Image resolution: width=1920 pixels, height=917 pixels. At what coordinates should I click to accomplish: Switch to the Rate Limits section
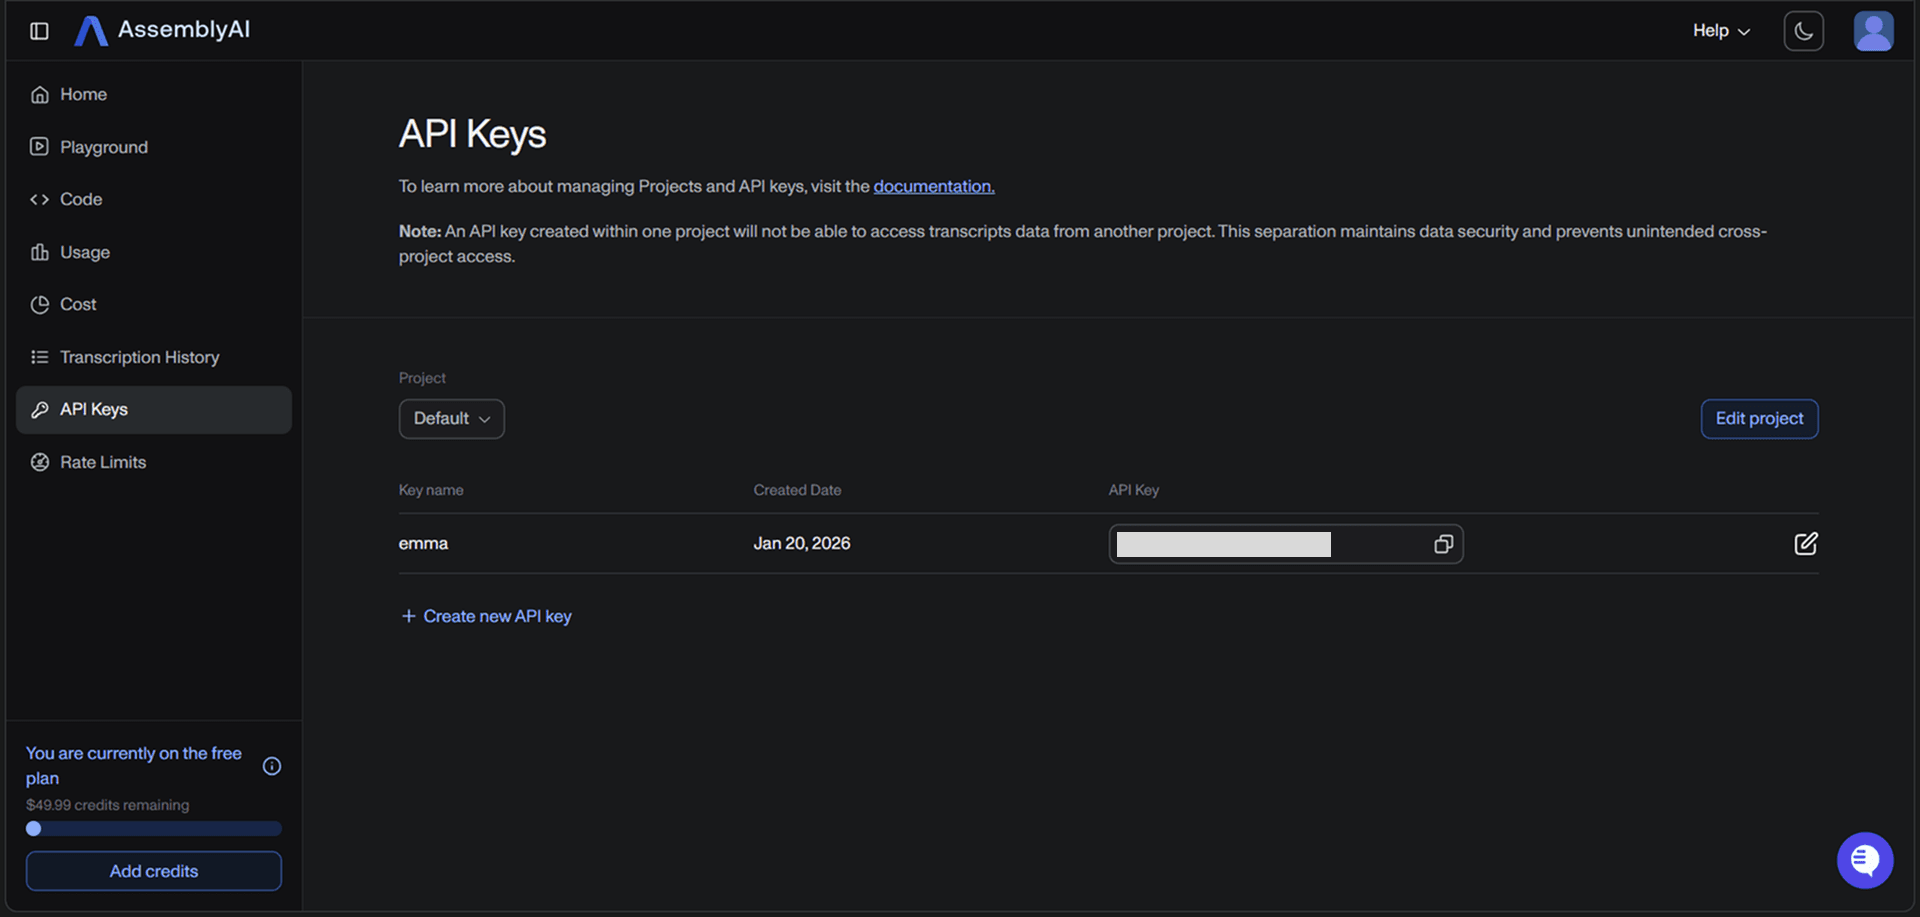(x=102, y=461)
